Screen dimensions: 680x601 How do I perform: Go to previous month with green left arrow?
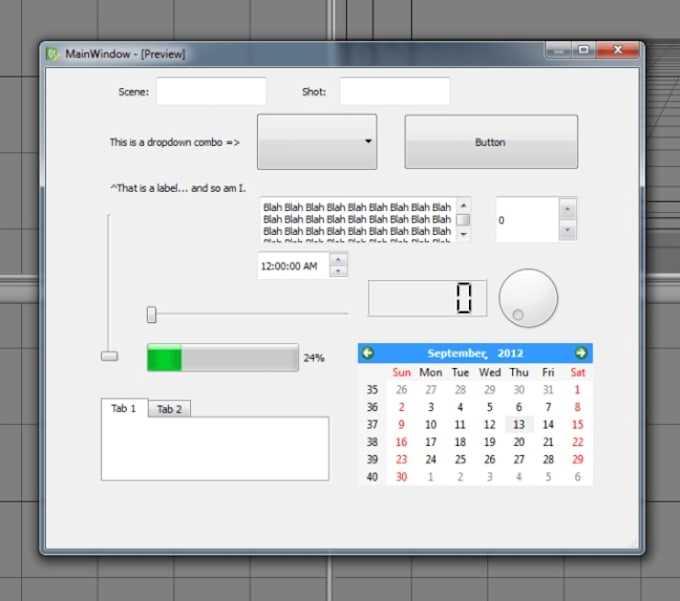368,353
